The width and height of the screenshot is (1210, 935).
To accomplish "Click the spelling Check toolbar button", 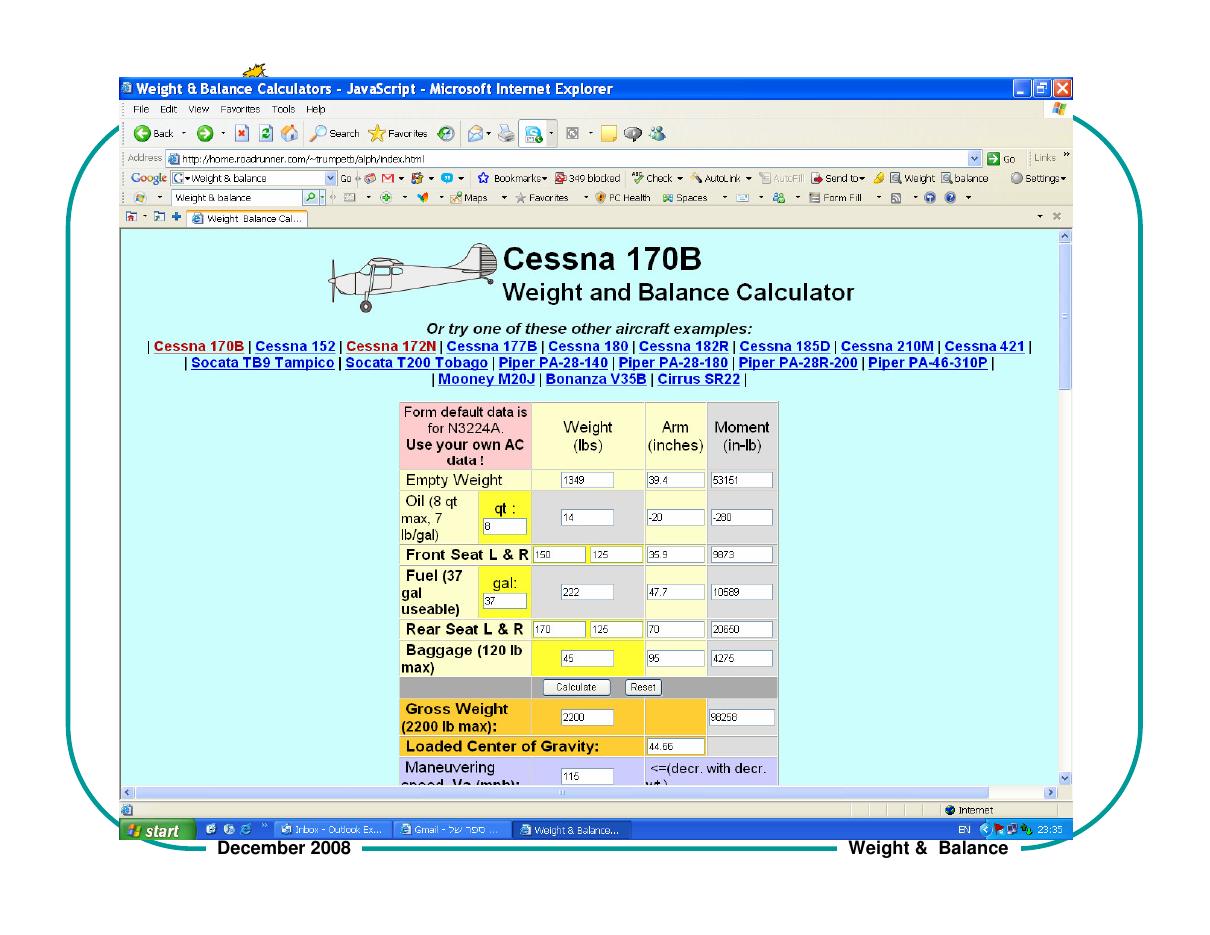I will coord(654,178).
